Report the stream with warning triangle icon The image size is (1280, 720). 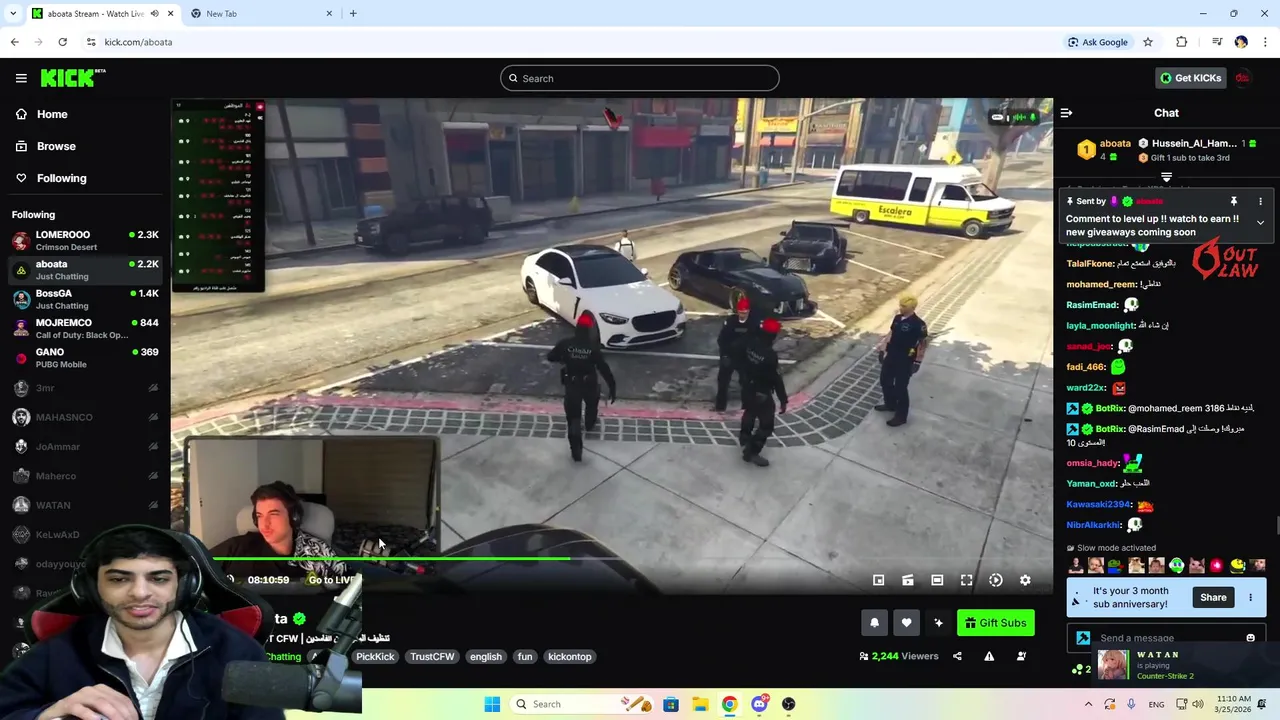click(x=989, y=657)
